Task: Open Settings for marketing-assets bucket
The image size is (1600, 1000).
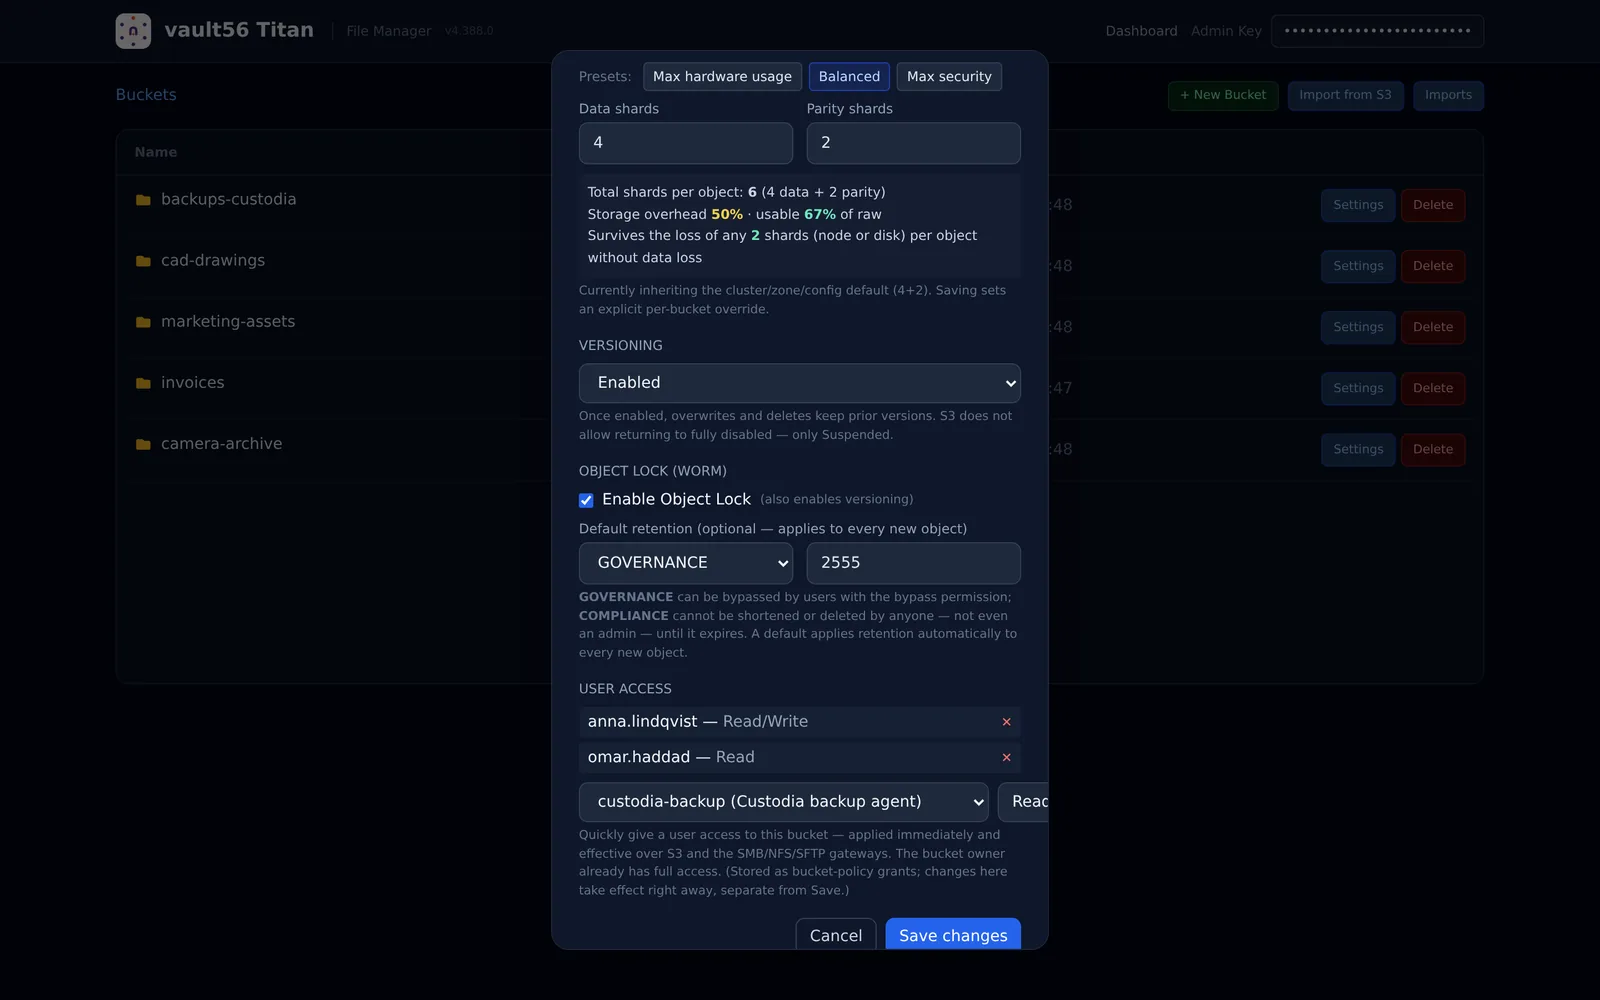Action: coord(1358,327)
